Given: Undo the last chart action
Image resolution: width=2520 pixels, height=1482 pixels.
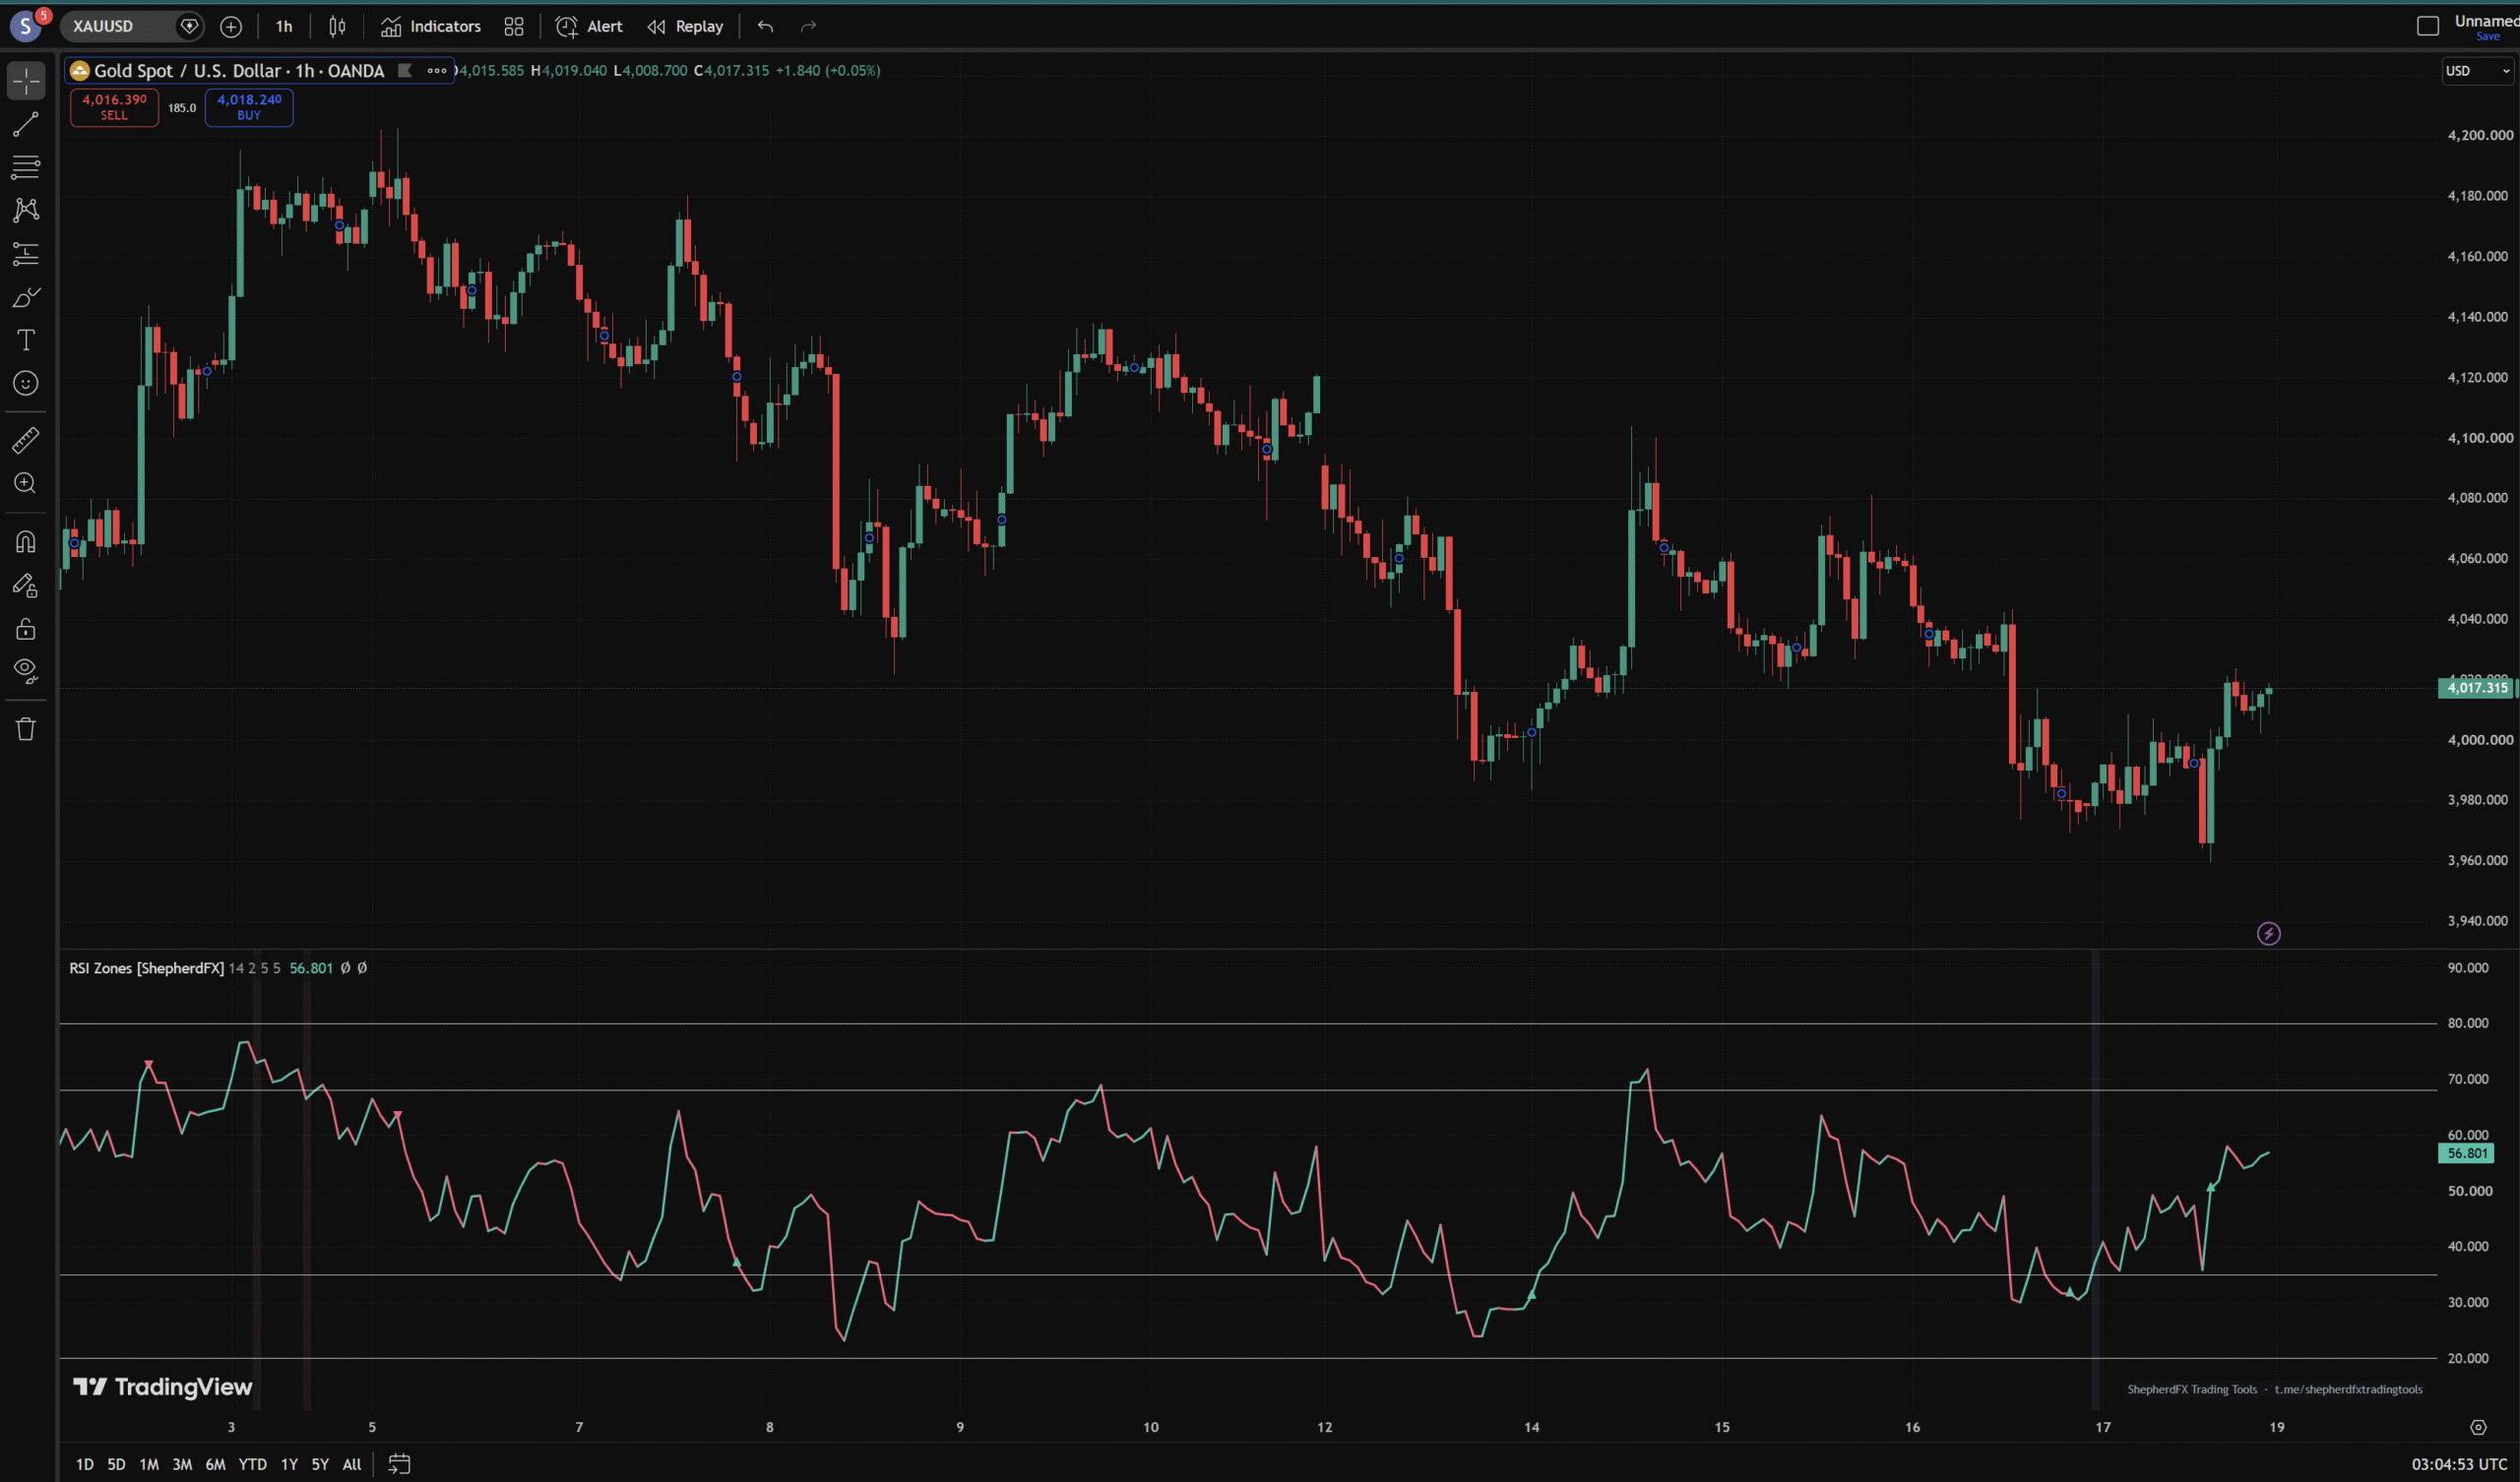Looking at the screenshot, I should pyautogui.click(x=766, y=27).
